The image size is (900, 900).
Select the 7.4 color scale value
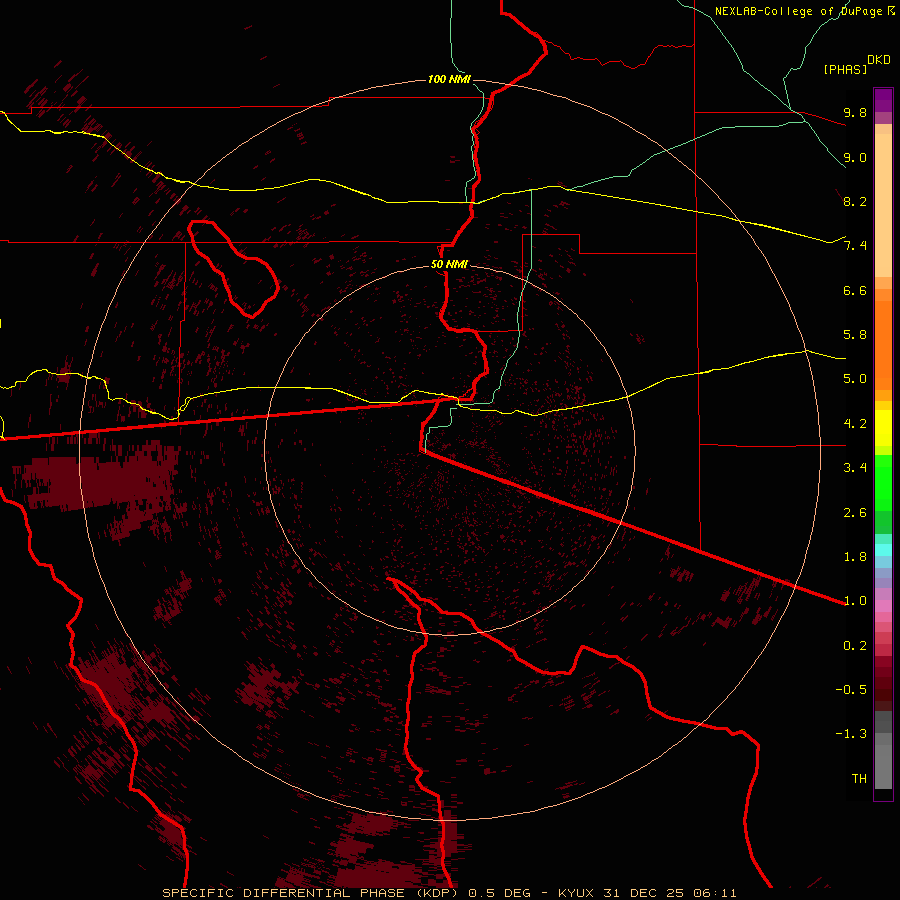tap(855, 246)
